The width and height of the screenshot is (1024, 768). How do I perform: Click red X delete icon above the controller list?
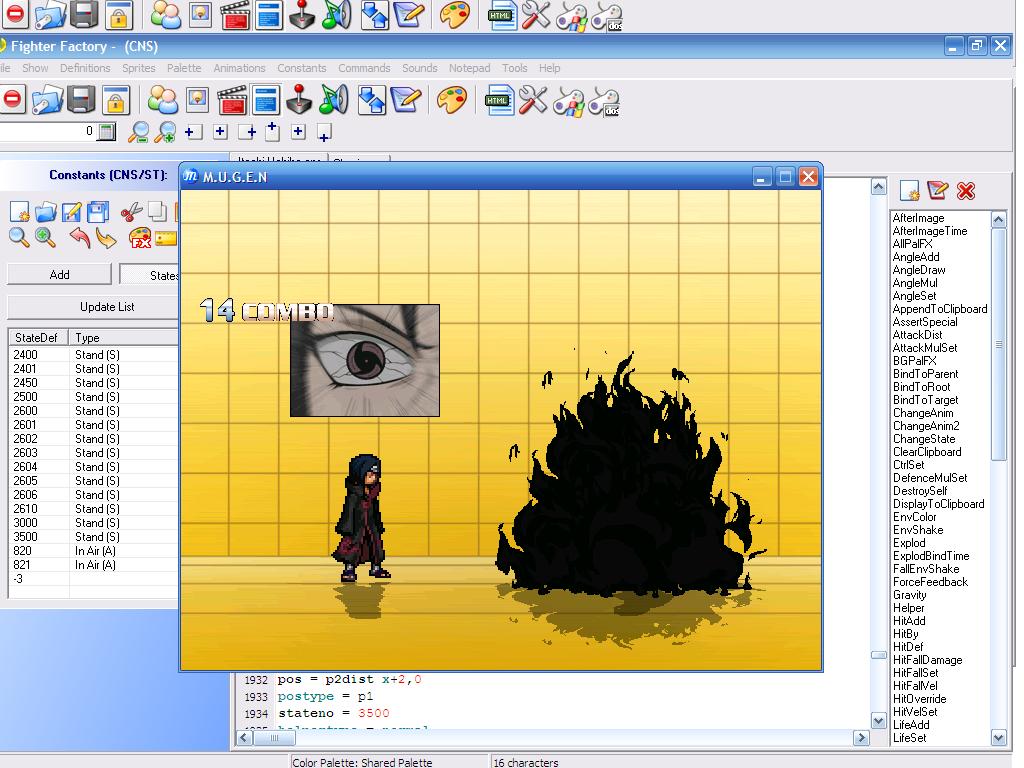(x=966, y=191)
